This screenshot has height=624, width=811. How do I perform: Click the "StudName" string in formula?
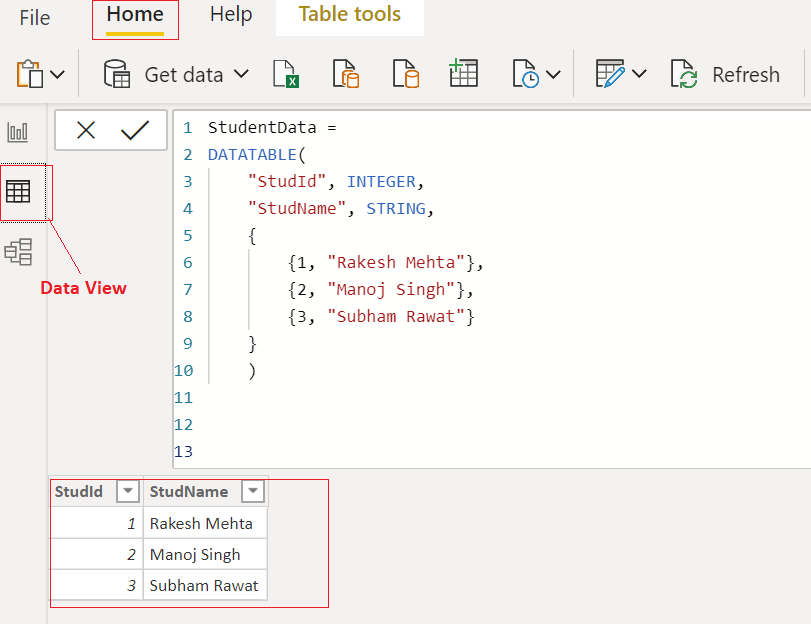(297, 208)
